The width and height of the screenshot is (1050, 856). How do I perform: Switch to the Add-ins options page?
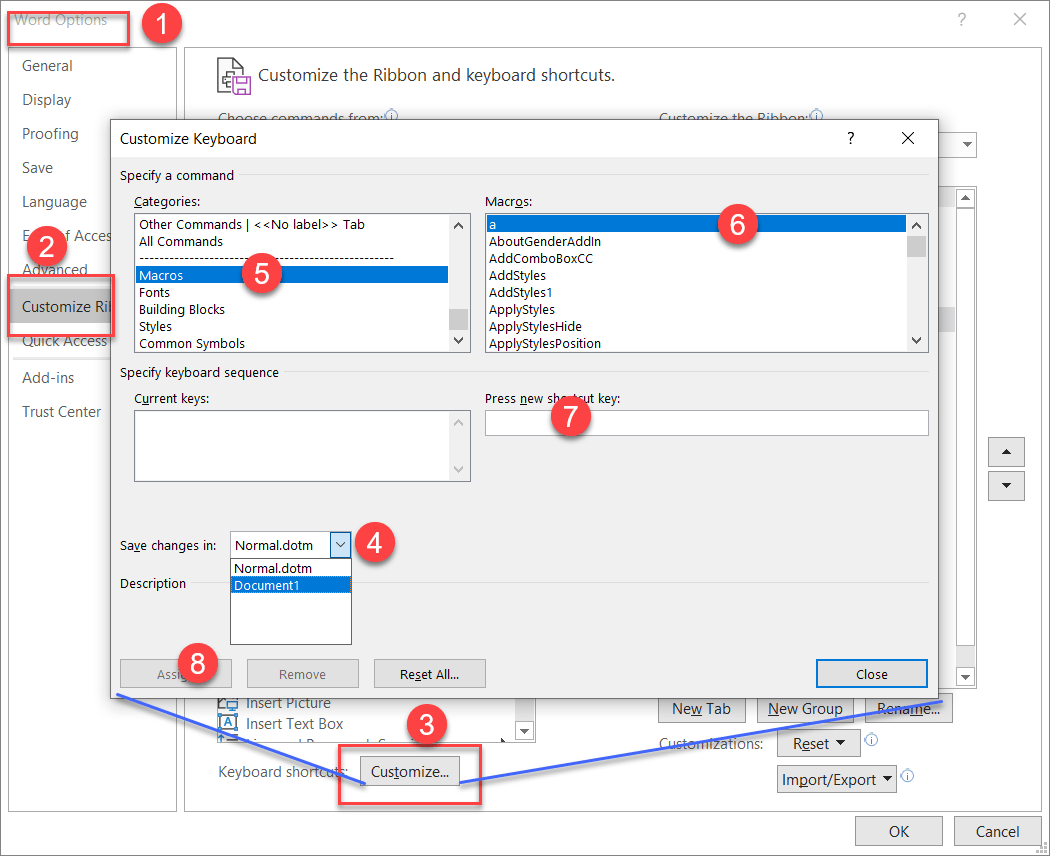(x=48, y=377)
